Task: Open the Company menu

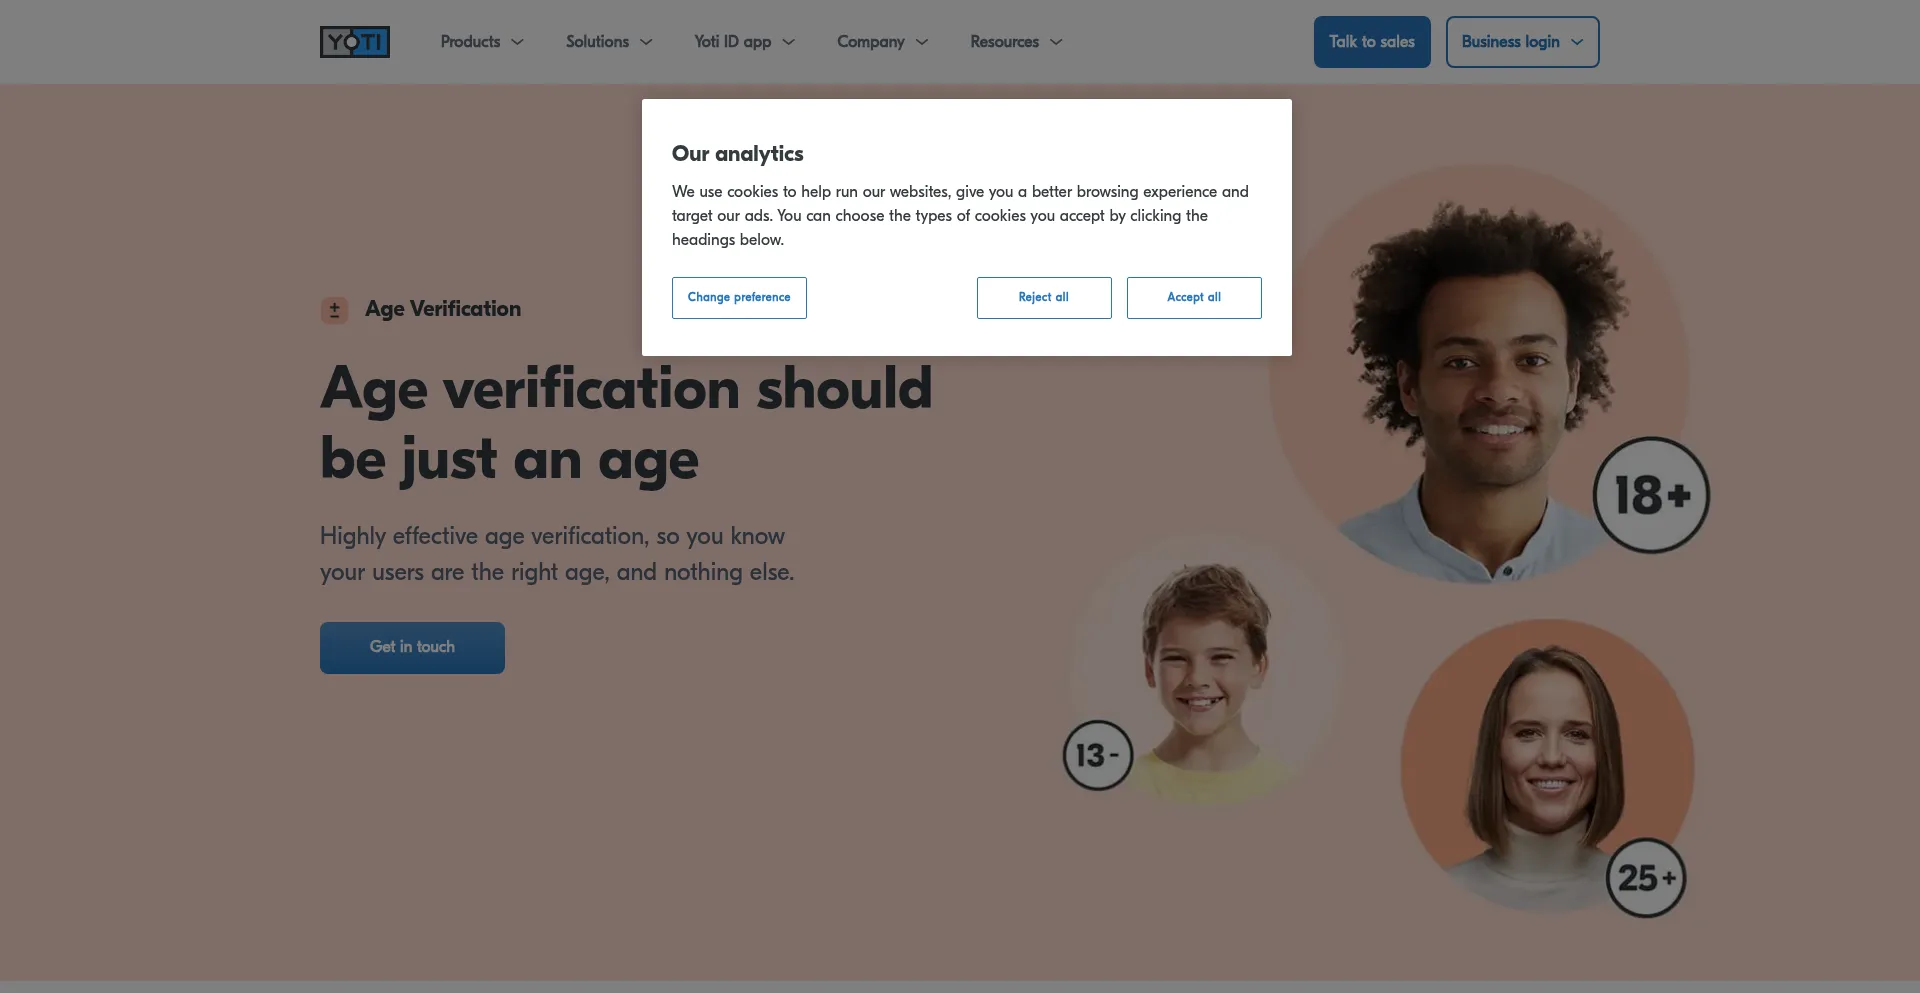Action: coord(882,42)
